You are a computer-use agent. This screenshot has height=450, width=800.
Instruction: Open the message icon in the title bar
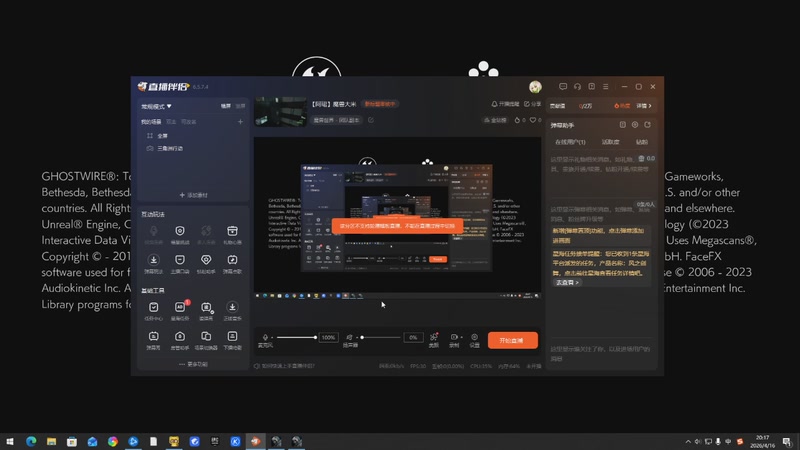(563, 87)
